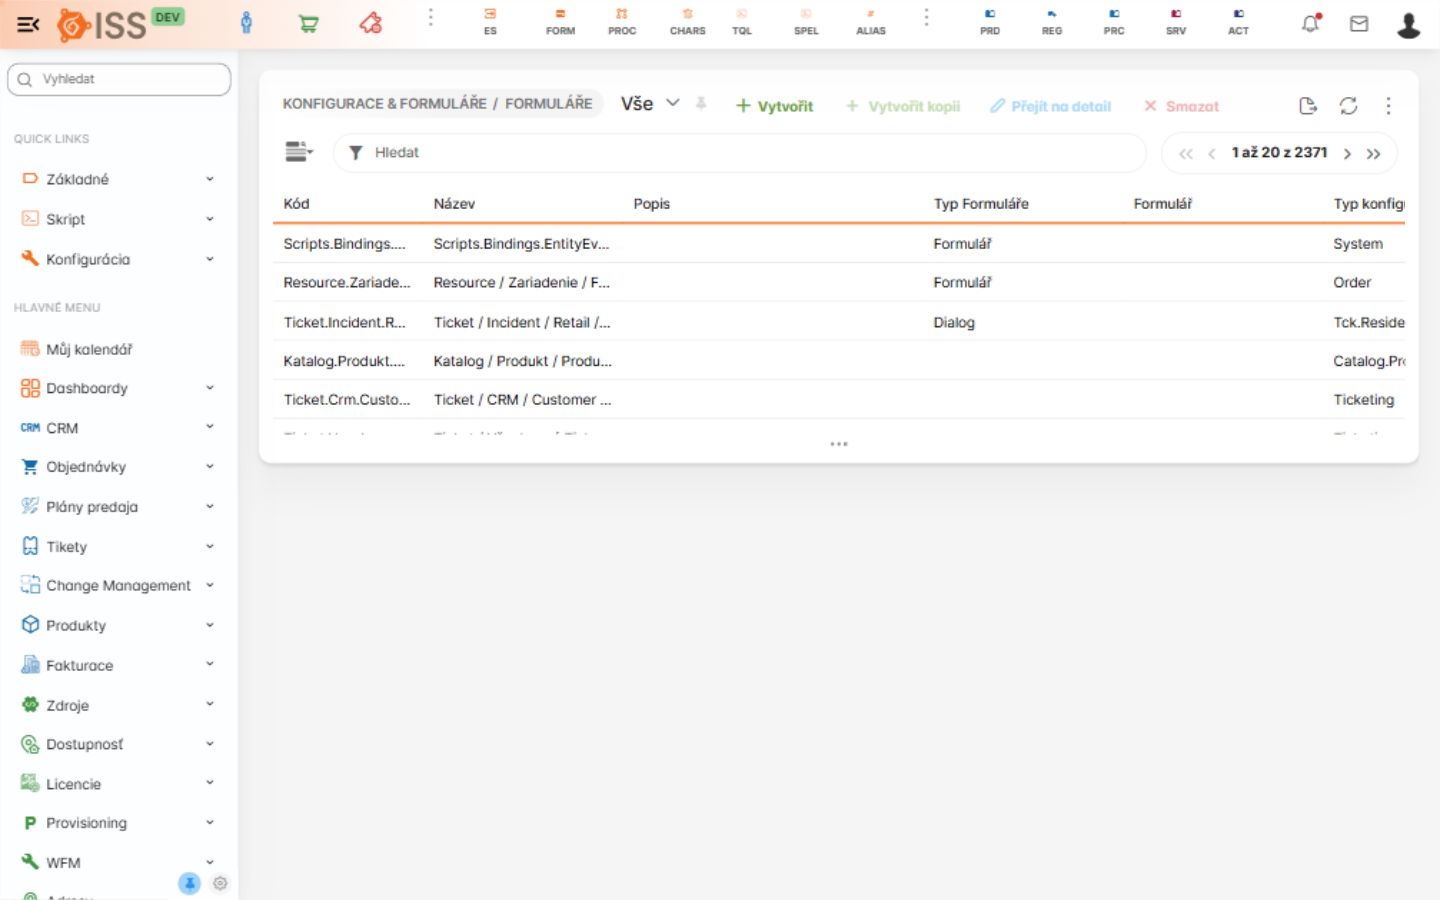
Task: Click Vytvořit button
Action: [x=775, y=106]
